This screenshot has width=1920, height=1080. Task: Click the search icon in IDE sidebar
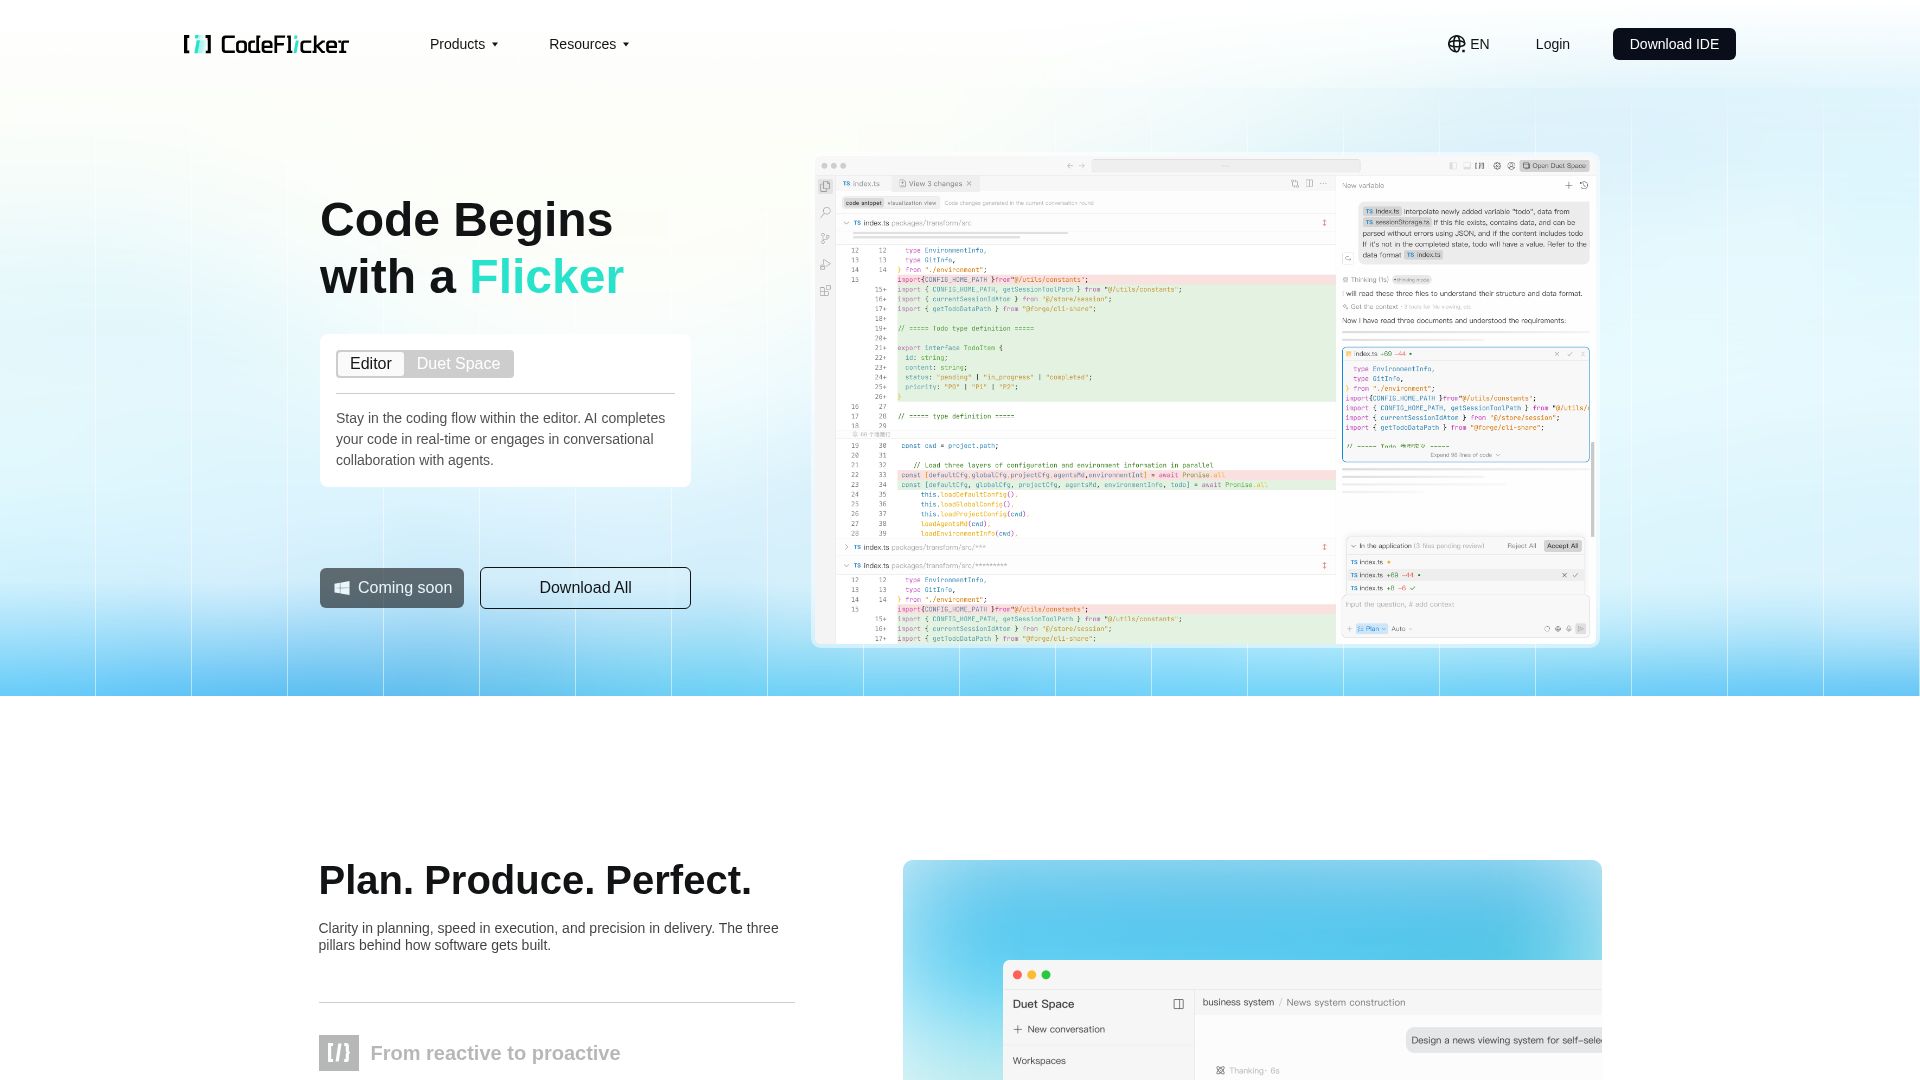tap(825, 212)
